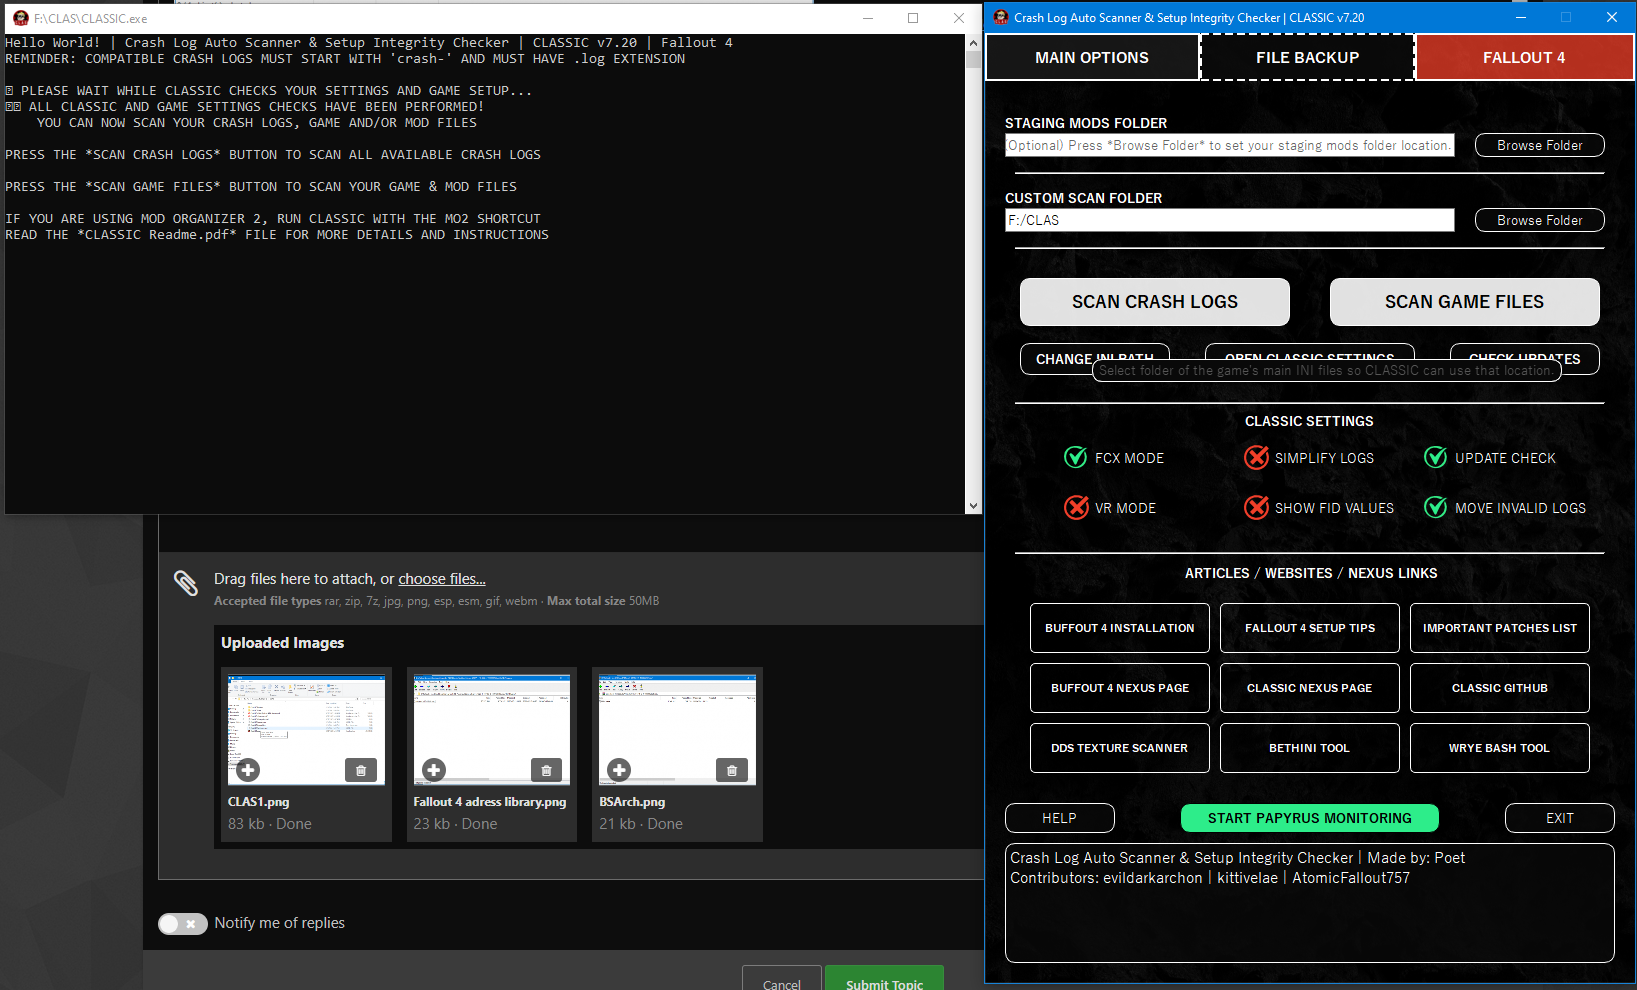This screenshot has height=990, width=1637.
Task: Insert Fallout 4 adress library.png using plus icon
Action: click(x=434, y=770)
